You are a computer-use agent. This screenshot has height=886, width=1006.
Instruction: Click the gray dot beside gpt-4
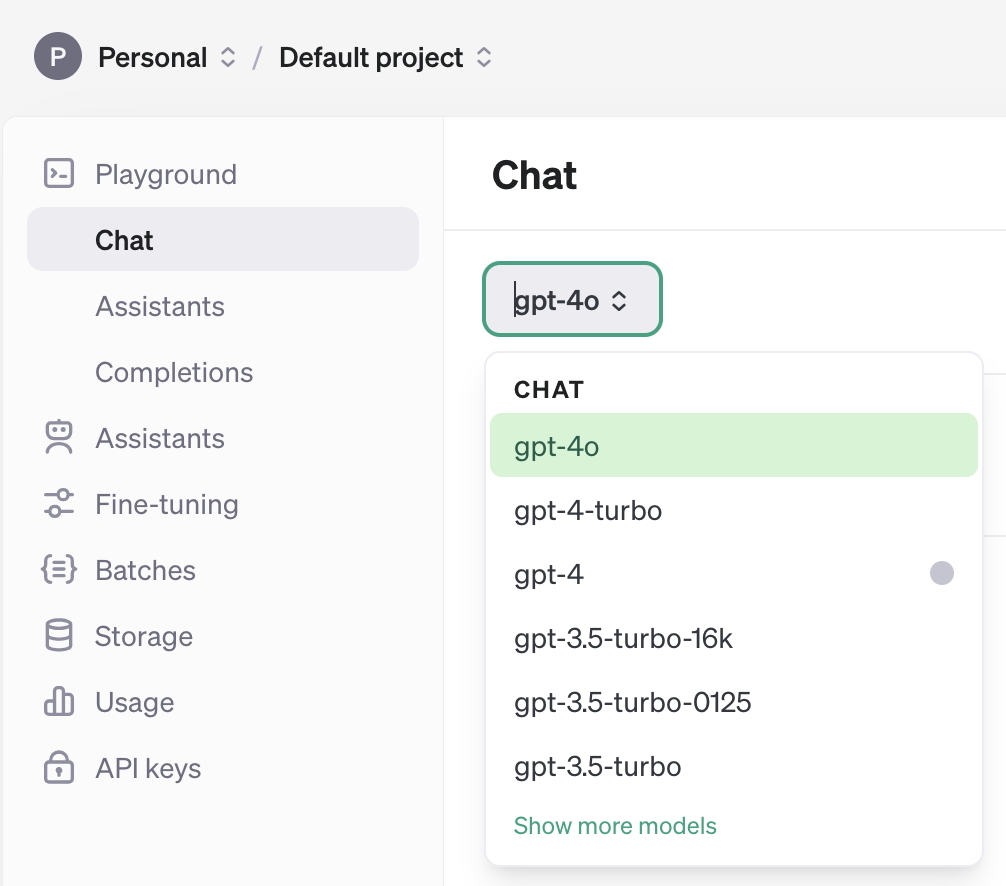point(941,573)
